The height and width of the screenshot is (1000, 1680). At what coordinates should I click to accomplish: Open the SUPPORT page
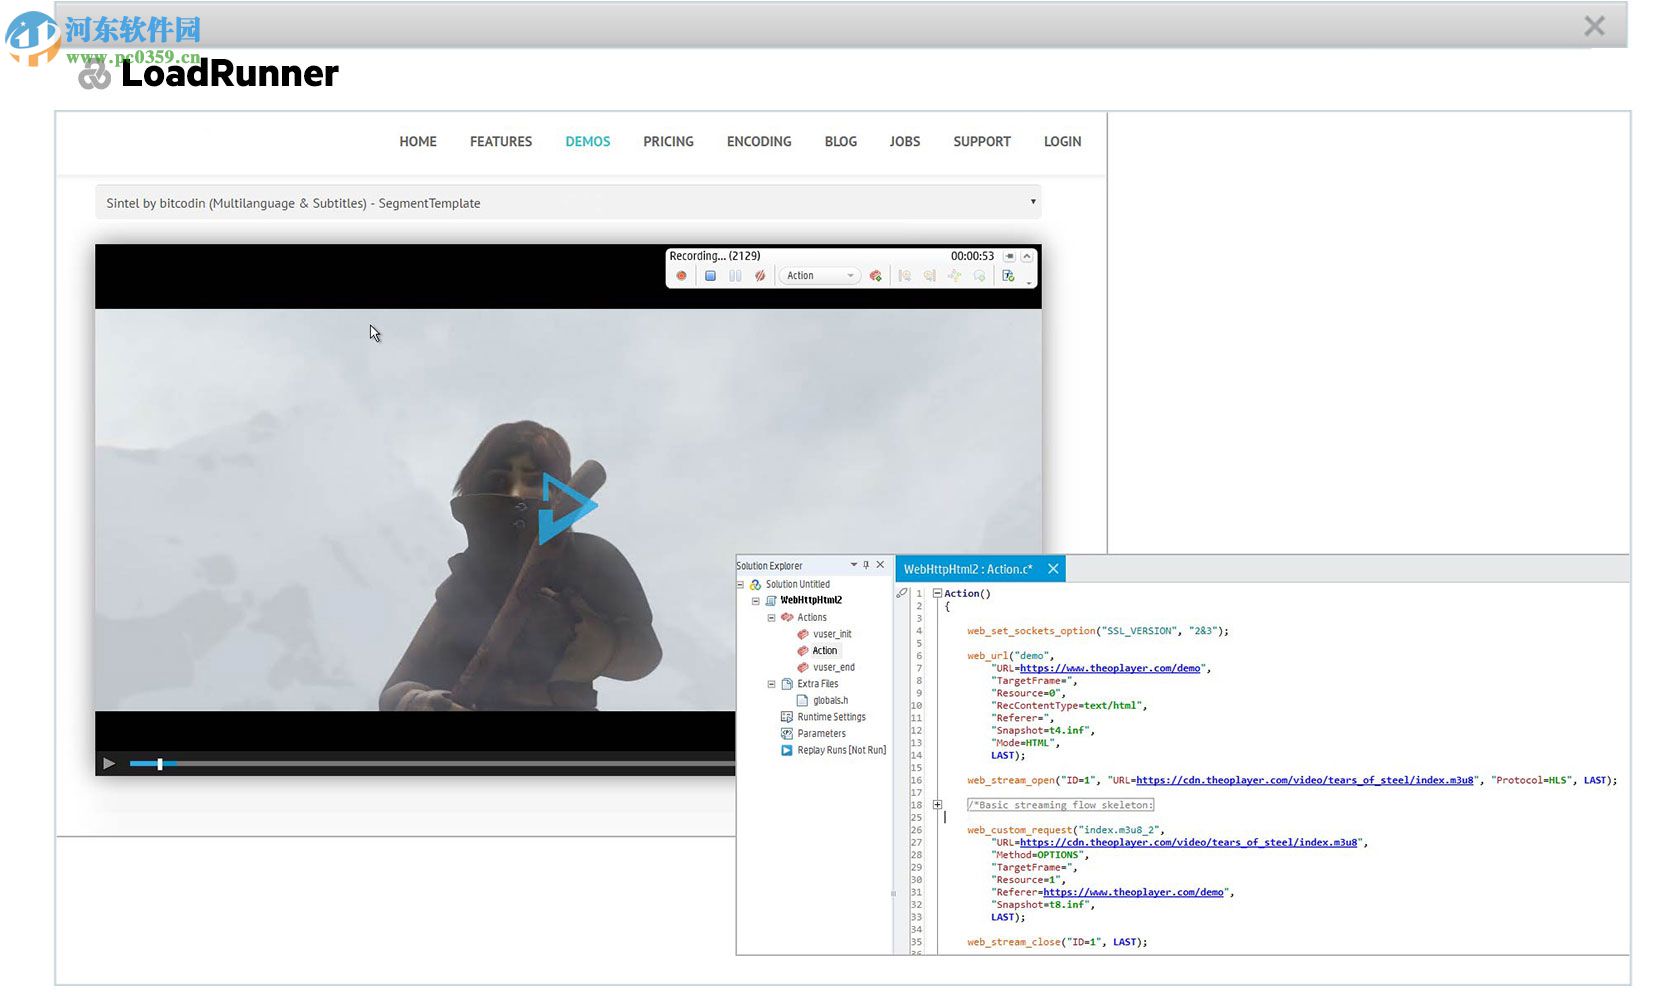982,142
